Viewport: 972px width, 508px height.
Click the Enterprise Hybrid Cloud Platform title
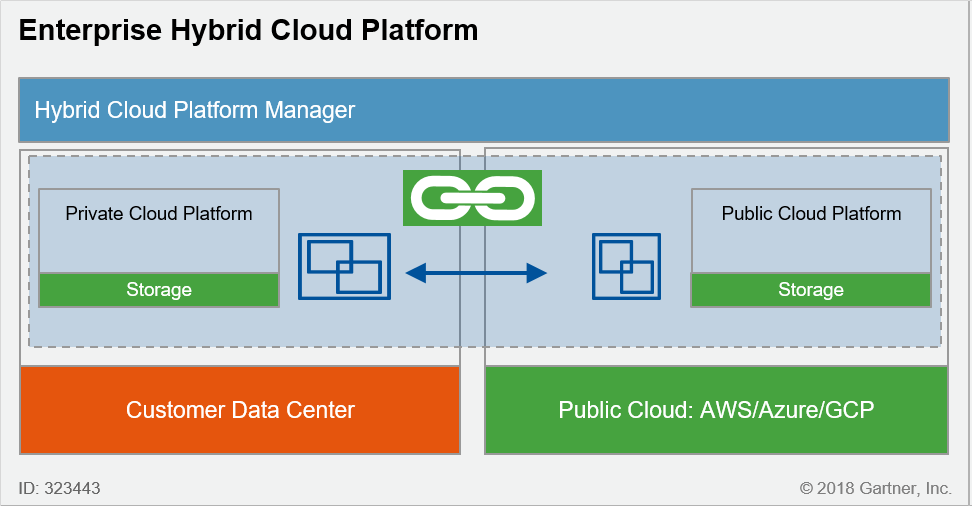pos(248,31)
